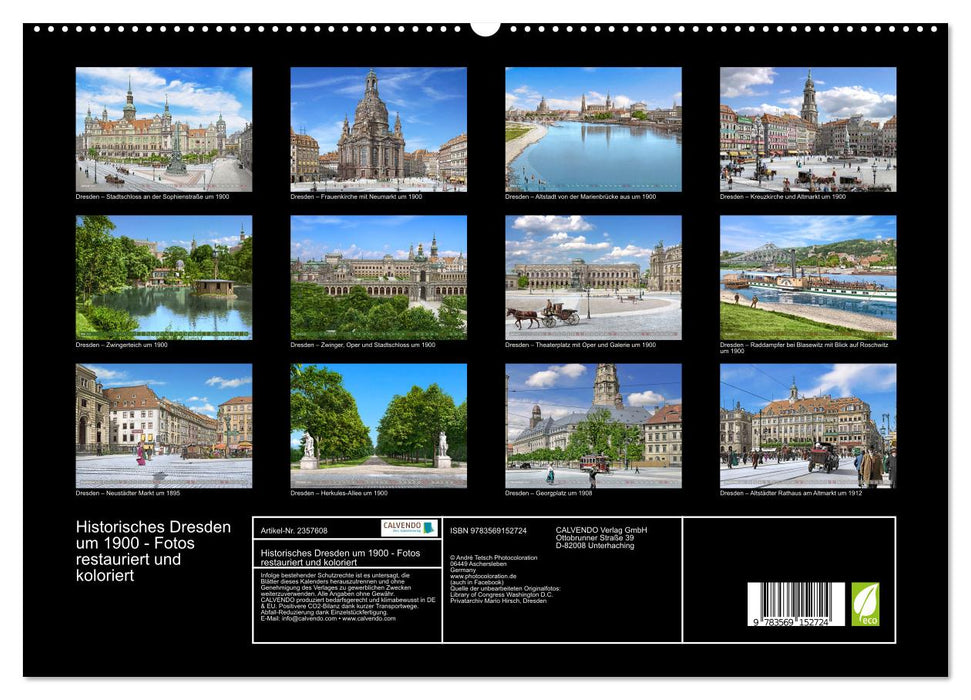Viewport: 971px width, 700px height.
Task: Click 'Library of Congress Washington D.C.' source text
Action: pyautogui.click(x=502, y=595)
